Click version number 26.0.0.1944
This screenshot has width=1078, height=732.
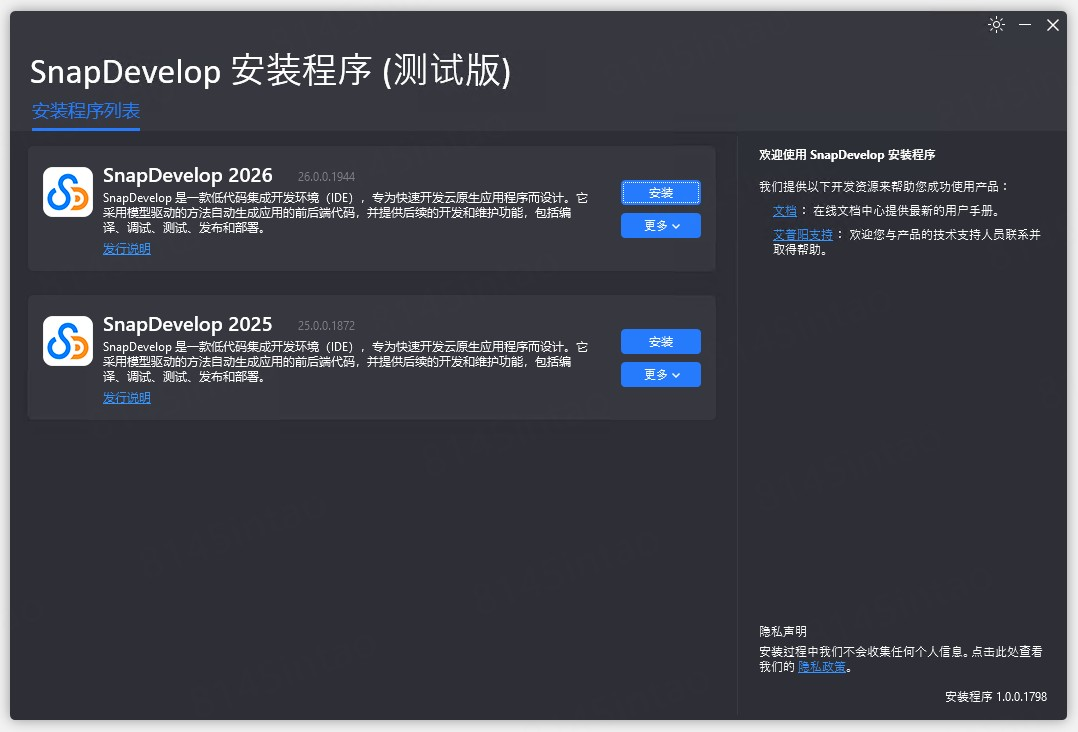(x=327, y=177)
